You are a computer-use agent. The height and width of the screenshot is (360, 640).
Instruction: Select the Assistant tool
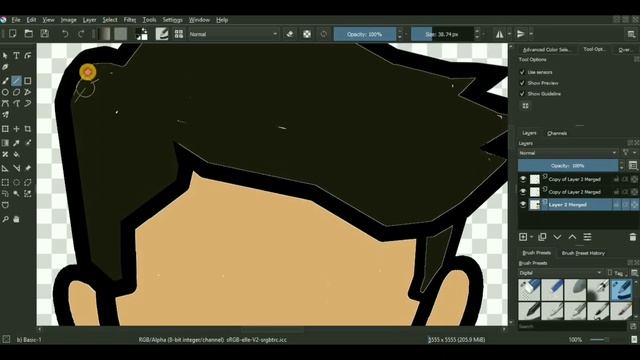5,168
